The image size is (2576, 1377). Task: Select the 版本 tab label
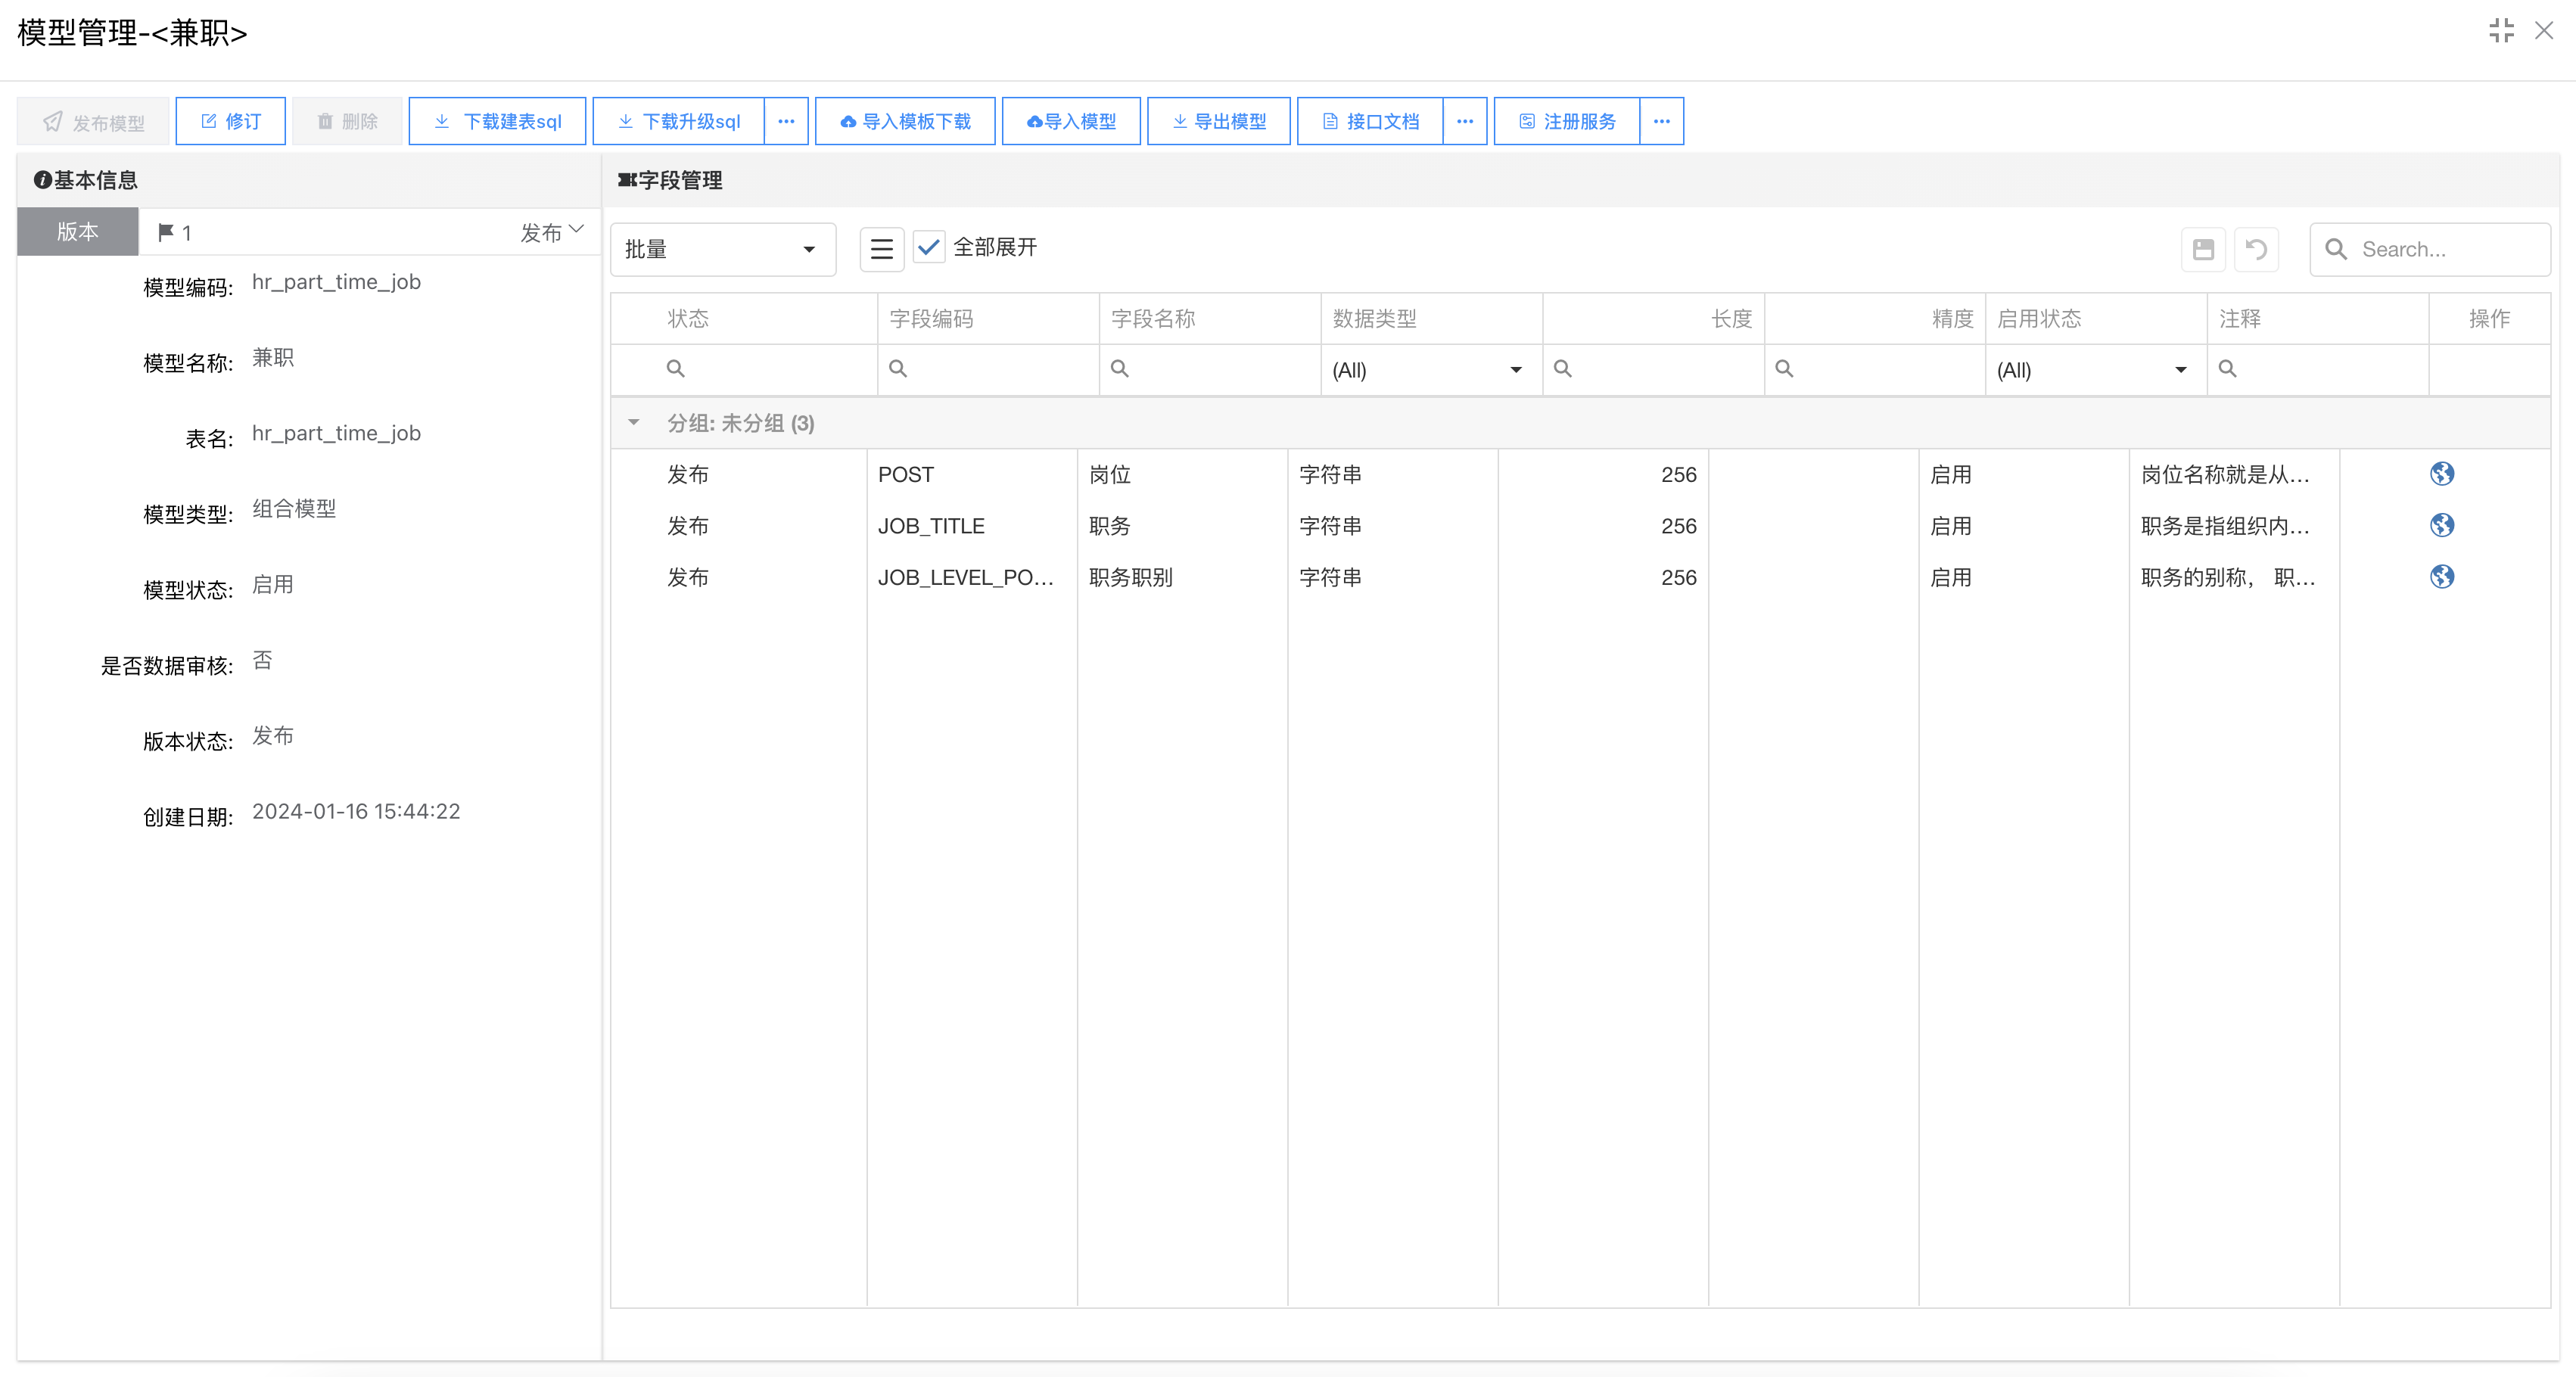click(x=78, y=232)
